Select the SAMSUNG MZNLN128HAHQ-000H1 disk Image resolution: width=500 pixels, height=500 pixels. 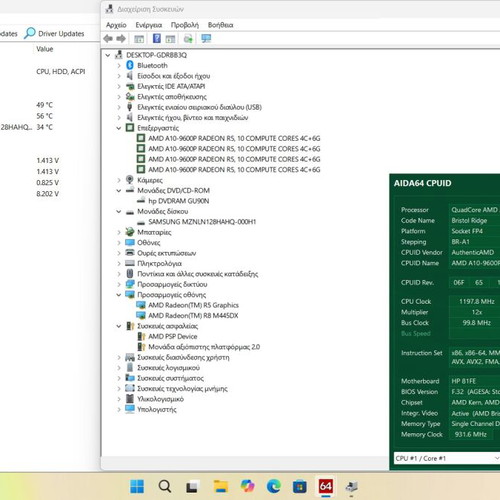click(202, 222)
